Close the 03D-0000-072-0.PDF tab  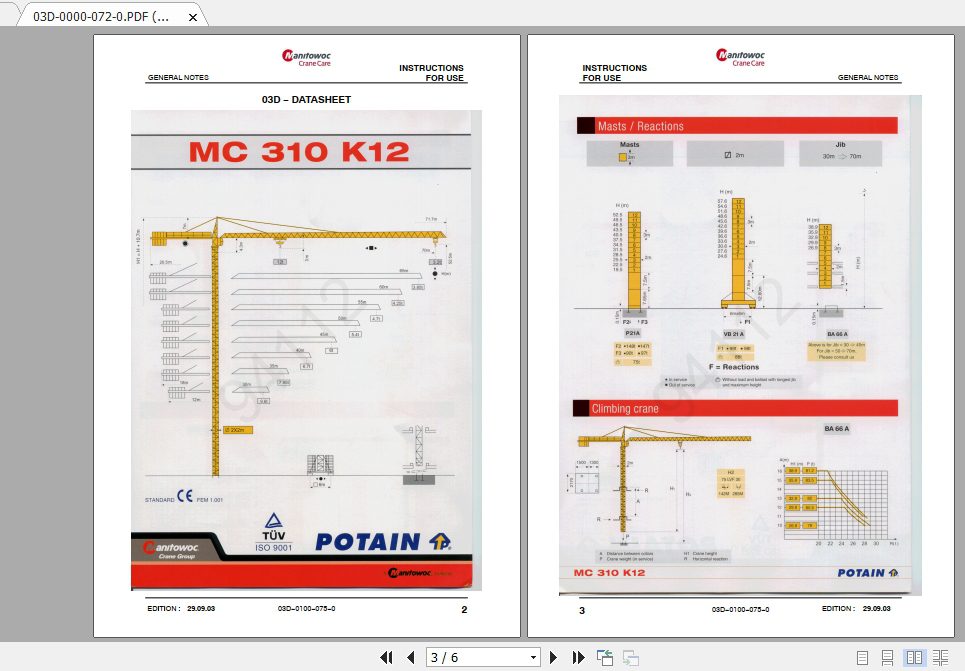(192, 16)
